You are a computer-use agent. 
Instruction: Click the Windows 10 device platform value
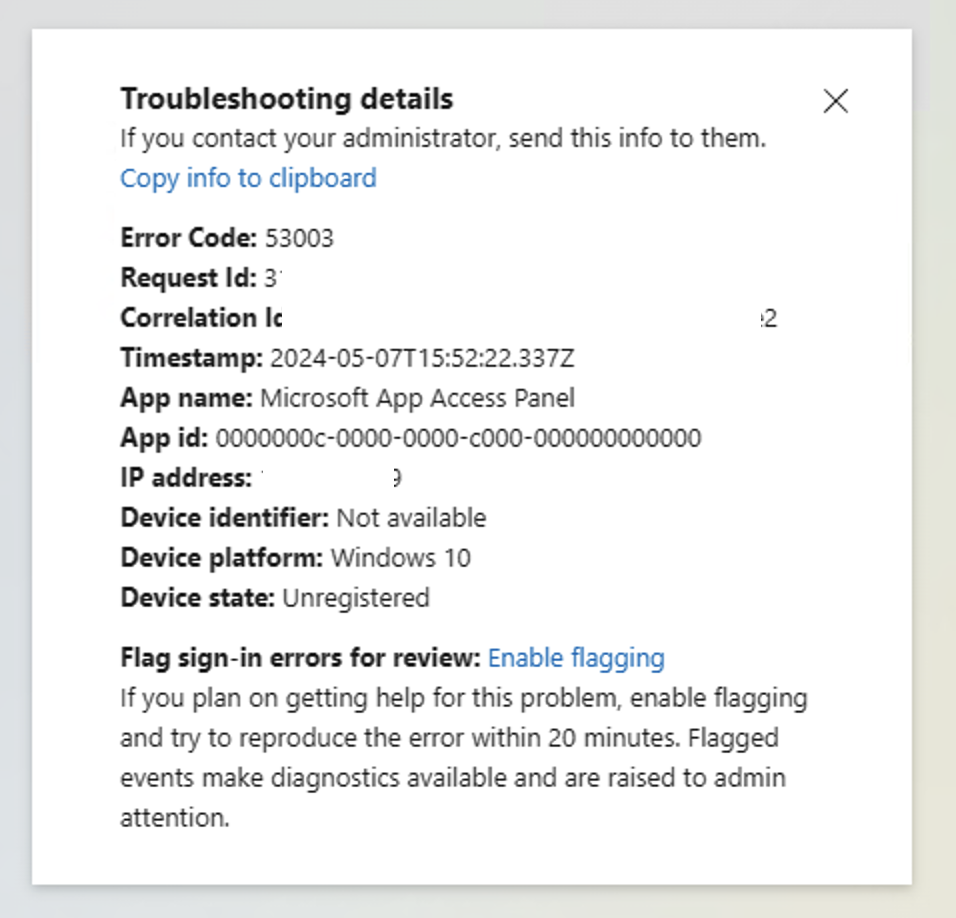[401, 558]
